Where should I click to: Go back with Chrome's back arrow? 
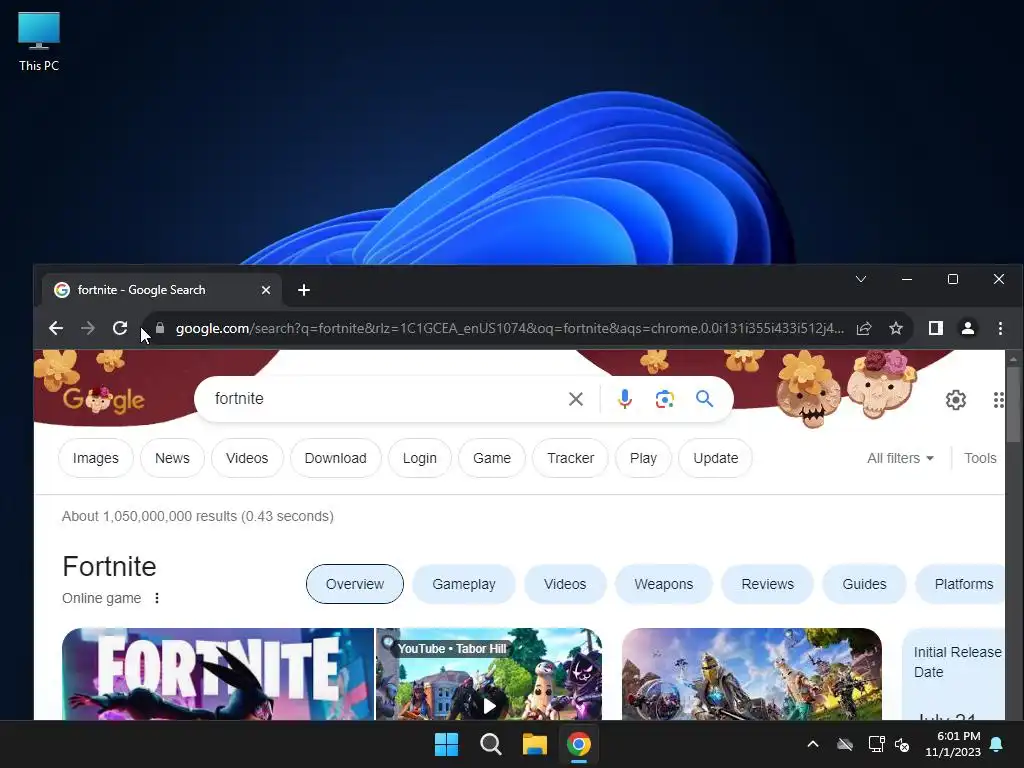pos(56,328)
